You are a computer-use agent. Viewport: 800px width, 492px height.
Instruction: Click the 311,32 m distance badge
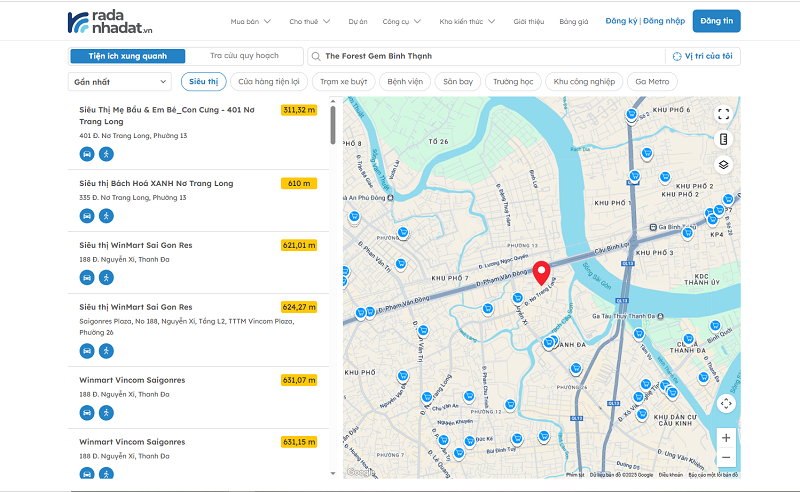click(299, 110)
